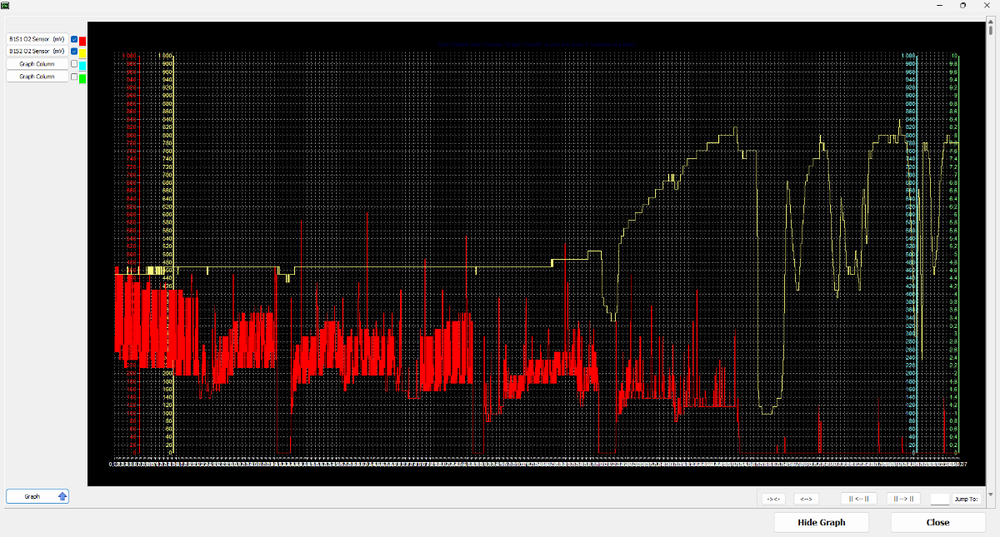Click the zoom out '<-->' button
The image size is (1000, 537).
point(806,499)
